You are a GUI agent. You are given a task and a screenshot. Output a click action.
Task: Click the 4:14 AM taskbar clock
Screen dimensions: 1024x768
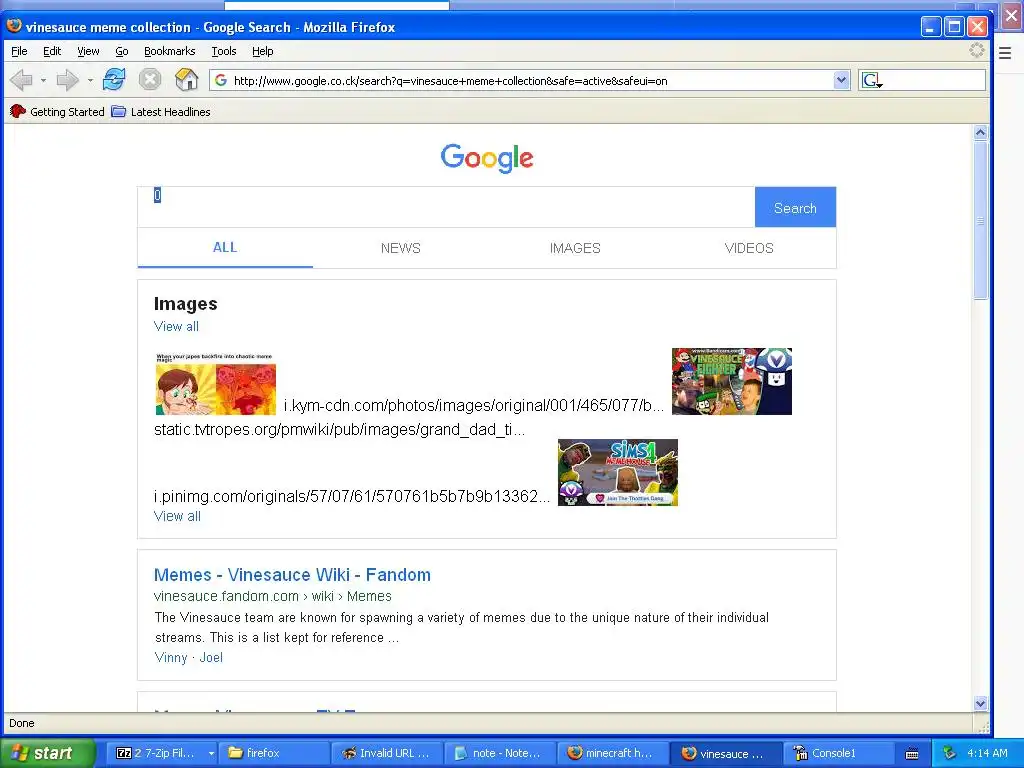(x=987, y=753)
